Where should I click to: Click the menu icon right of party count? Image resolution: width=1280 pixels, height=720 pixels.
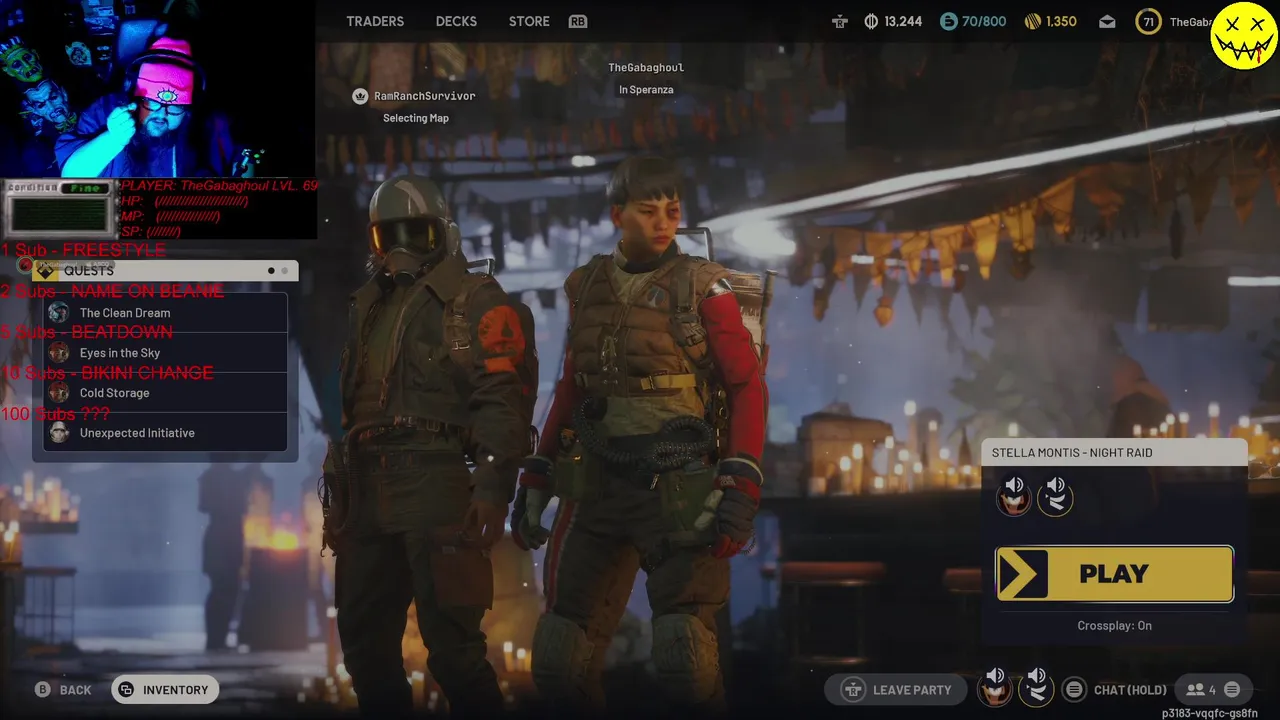pyautogui.click(x=1232, y=690)
